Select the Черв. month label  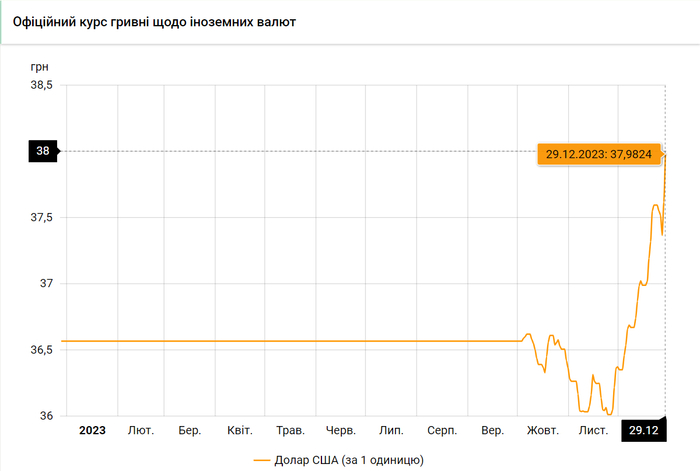click(341, 430)
